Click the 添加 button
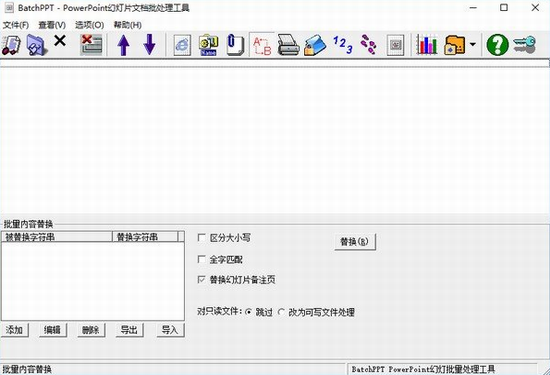This screenshot has width=550, height=375. click(x=15, y=330)
